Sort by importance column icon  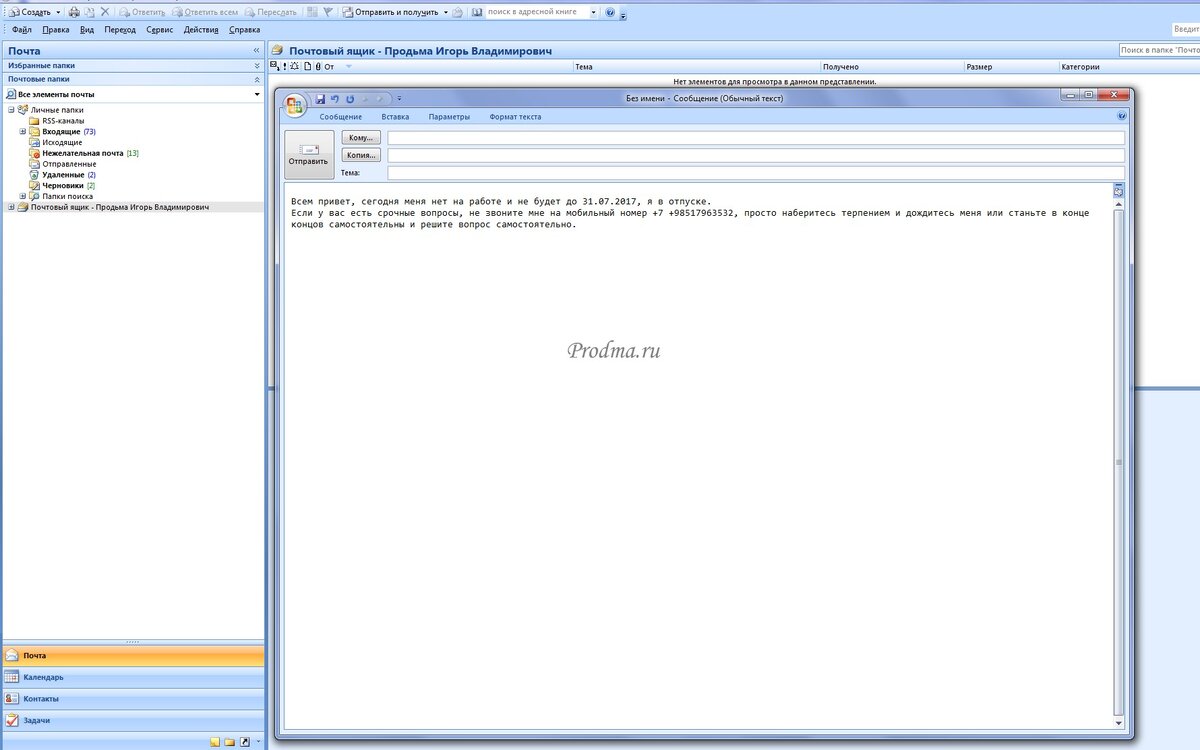285,67
